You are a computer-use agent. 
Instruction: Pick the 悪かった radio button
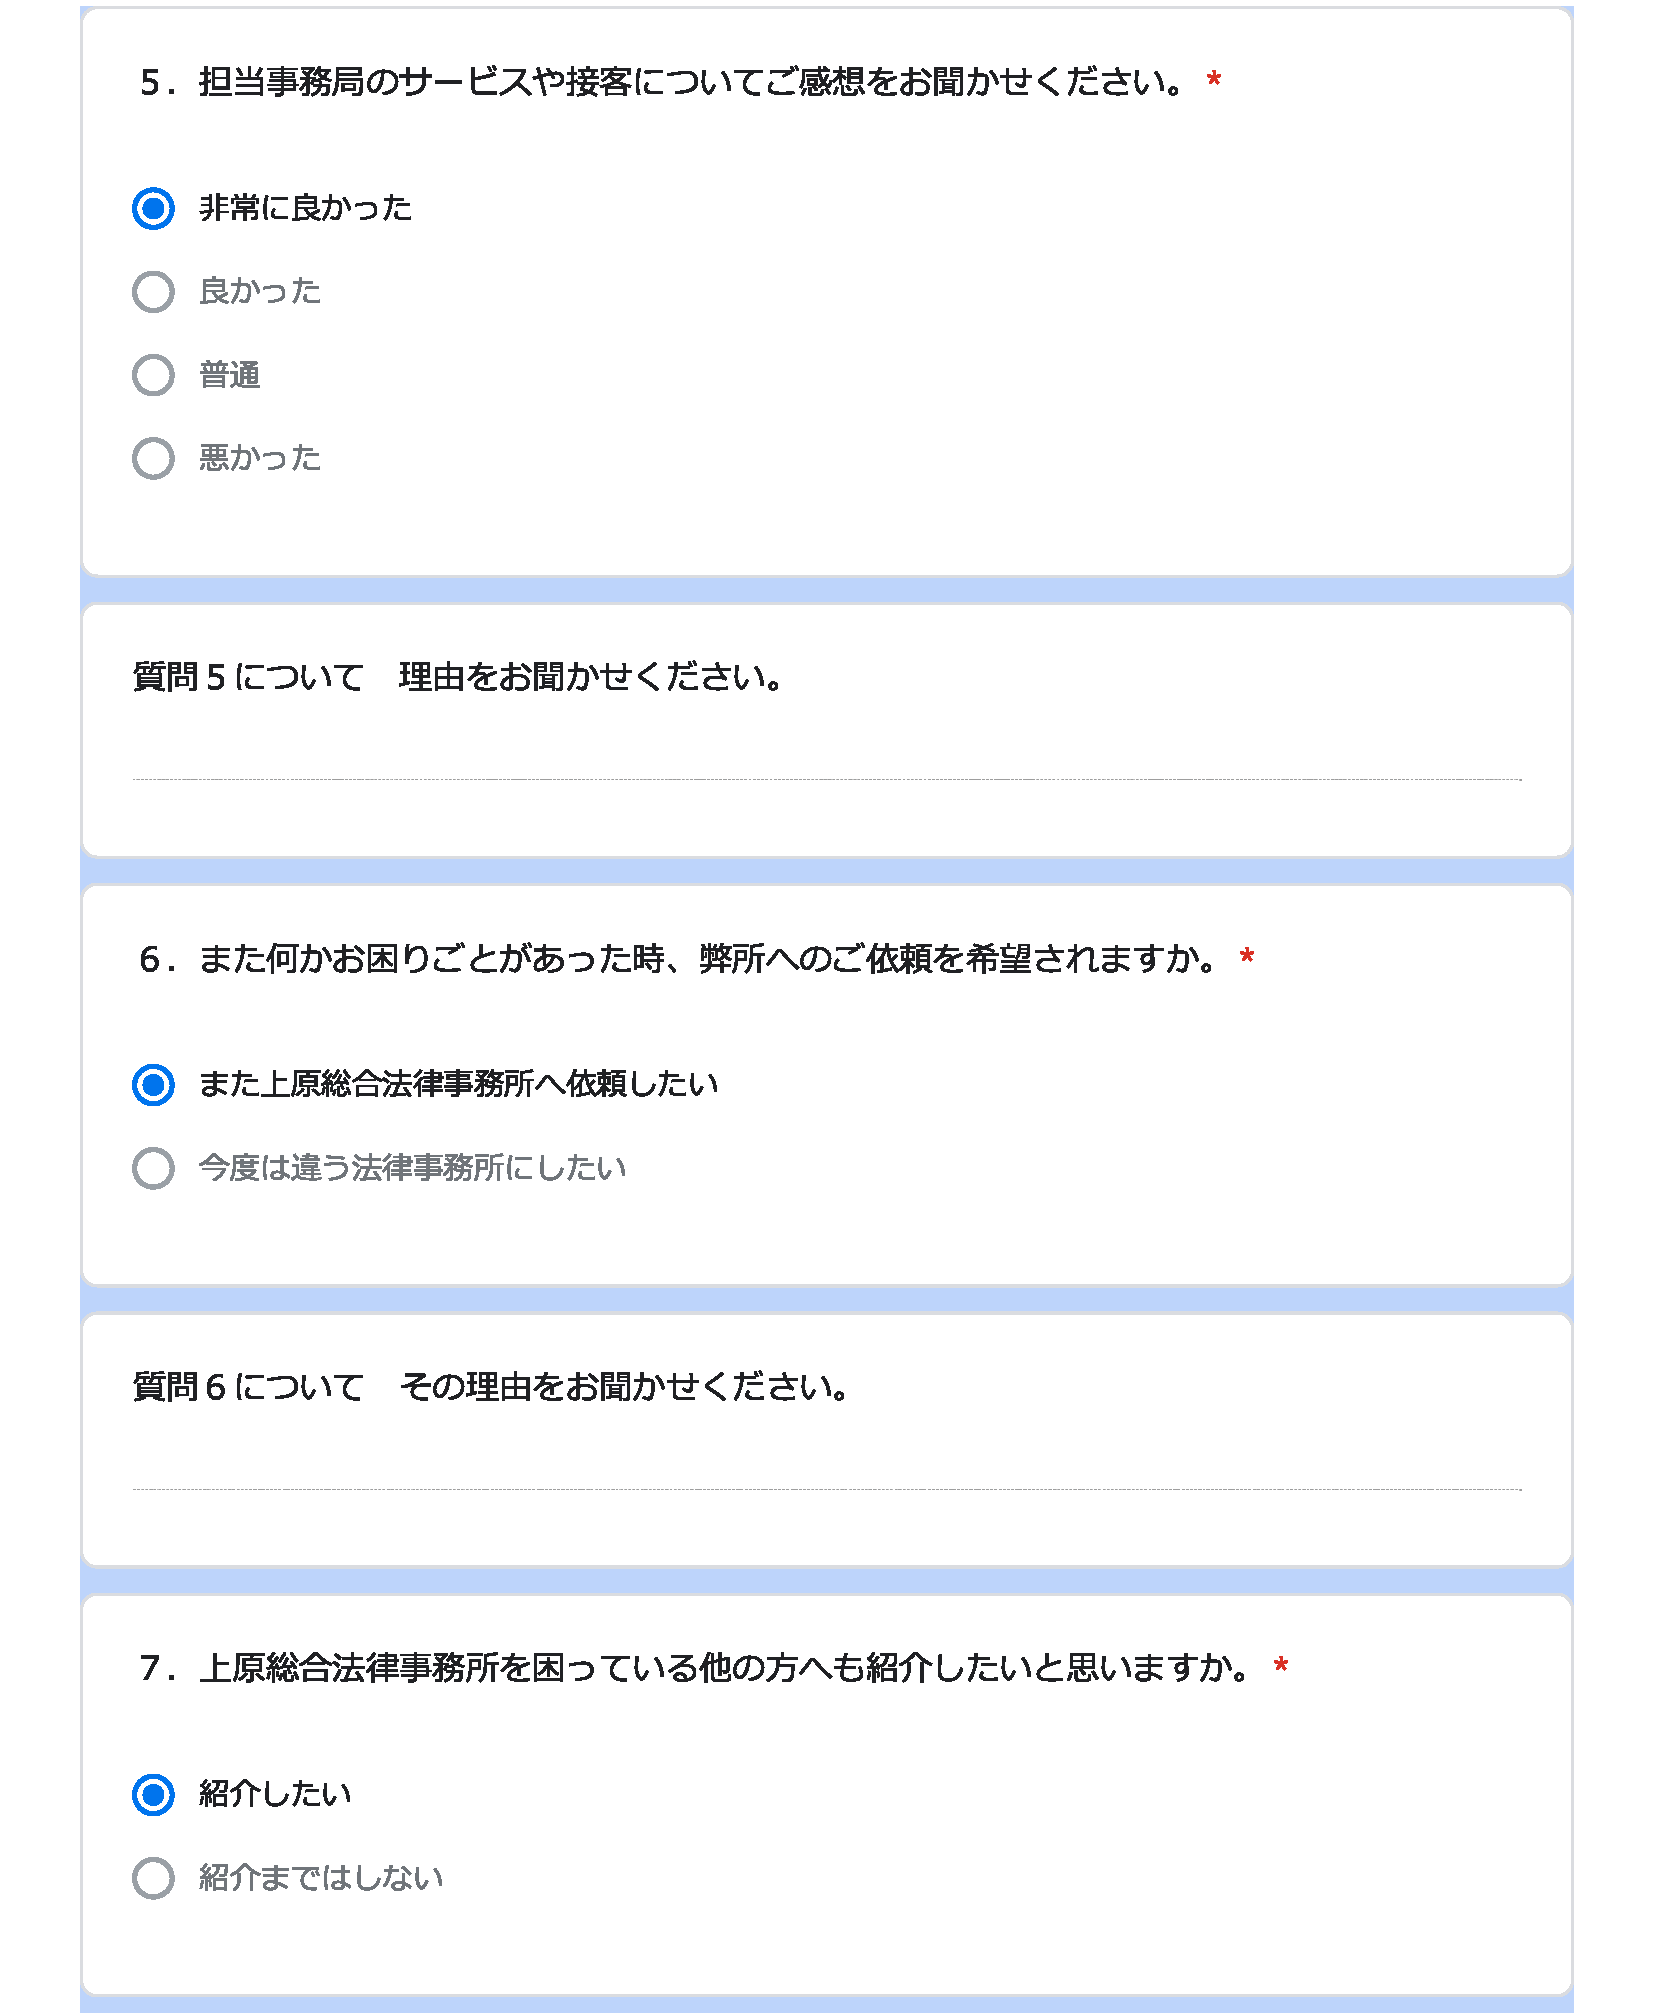tap(153, 458)
